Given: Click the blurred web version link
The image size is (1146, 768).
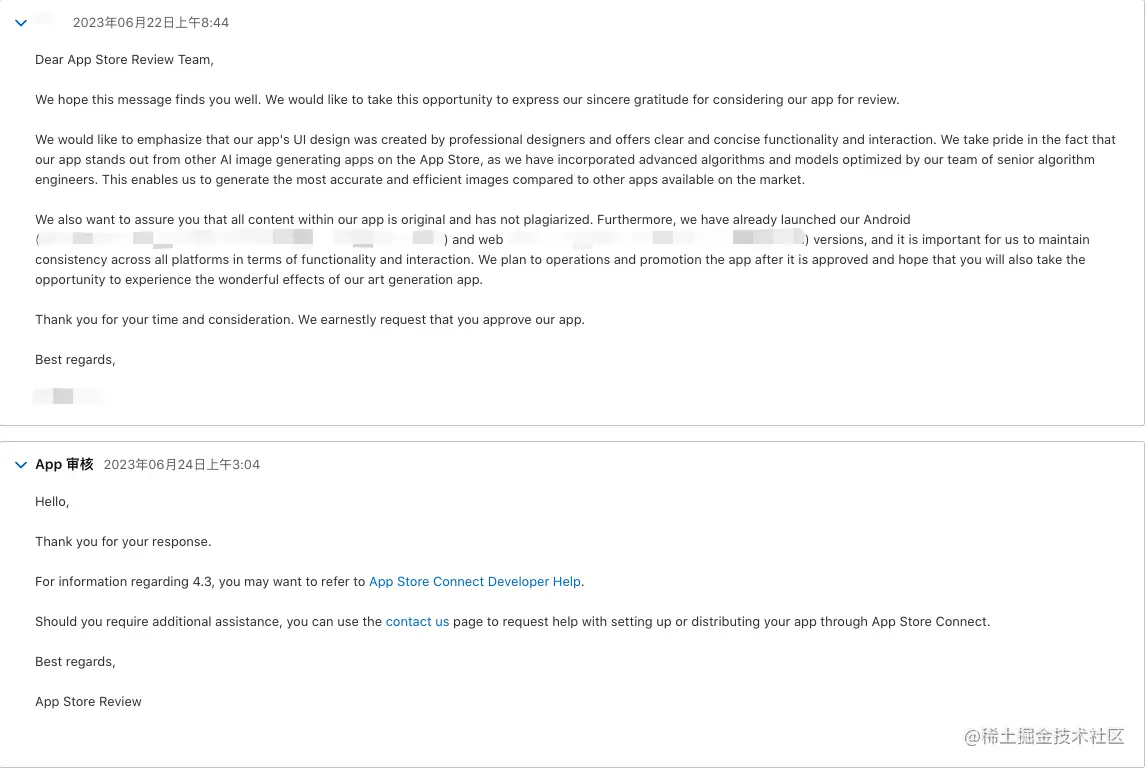Looking at the screenshot, I should 656,239.
